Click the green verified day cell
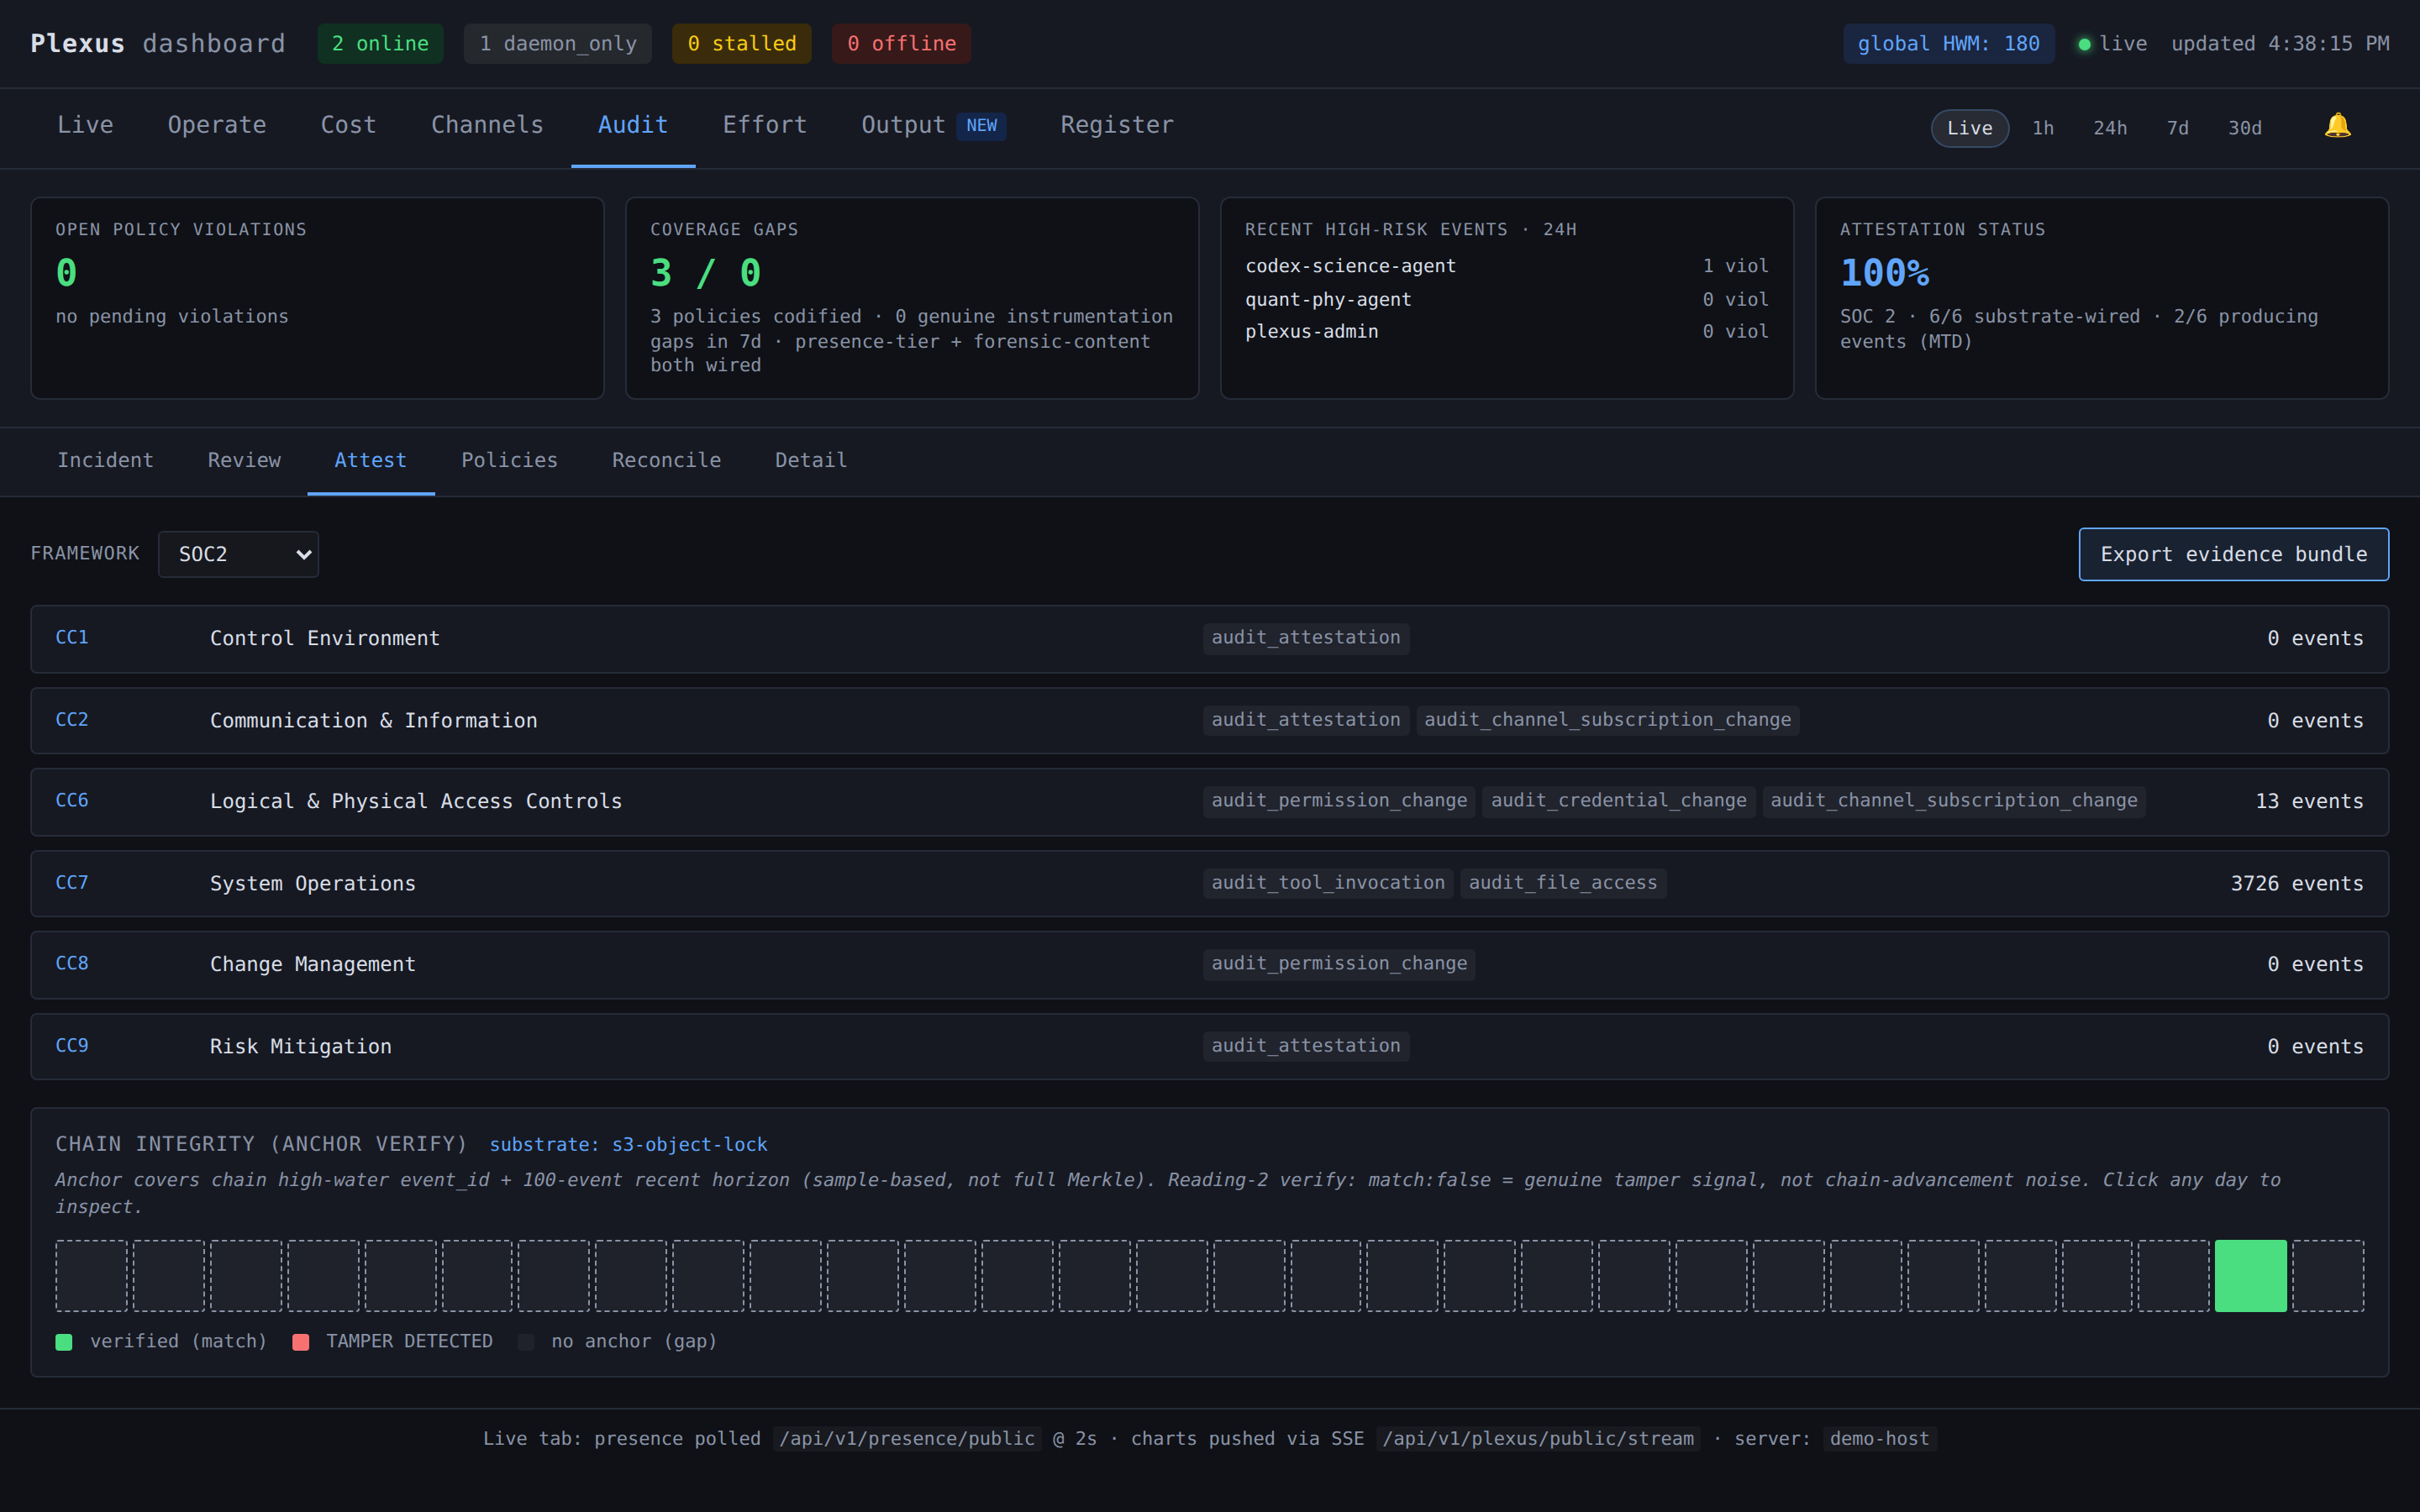2420x1512 pixels. point(2250,1276)
